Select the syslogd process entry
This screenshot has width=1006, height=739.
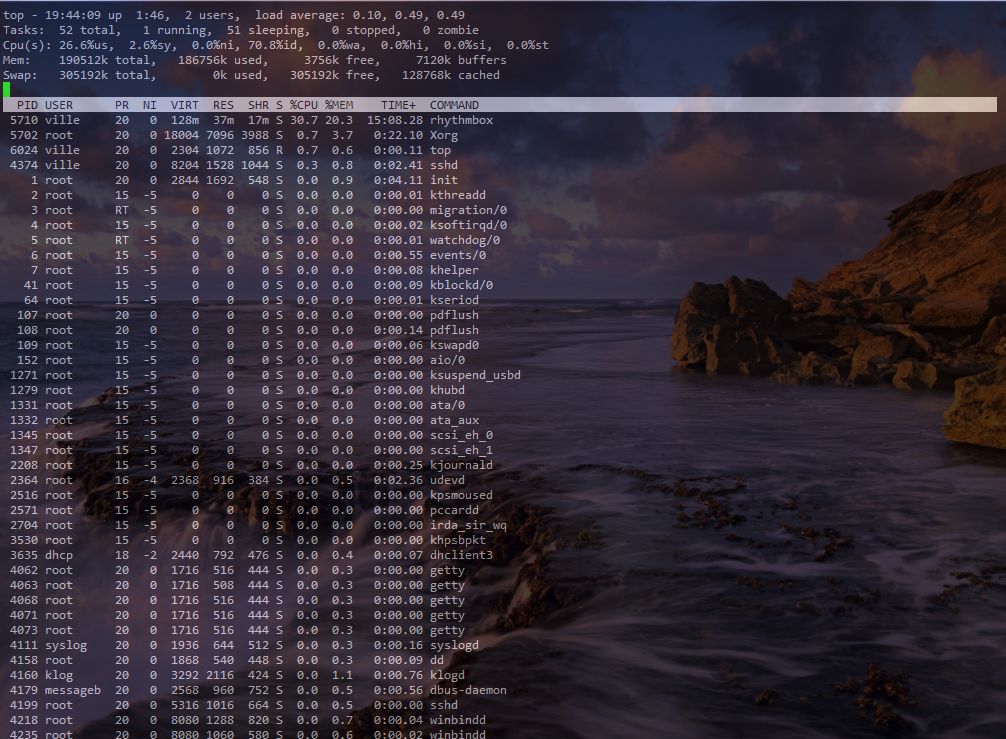454,645
